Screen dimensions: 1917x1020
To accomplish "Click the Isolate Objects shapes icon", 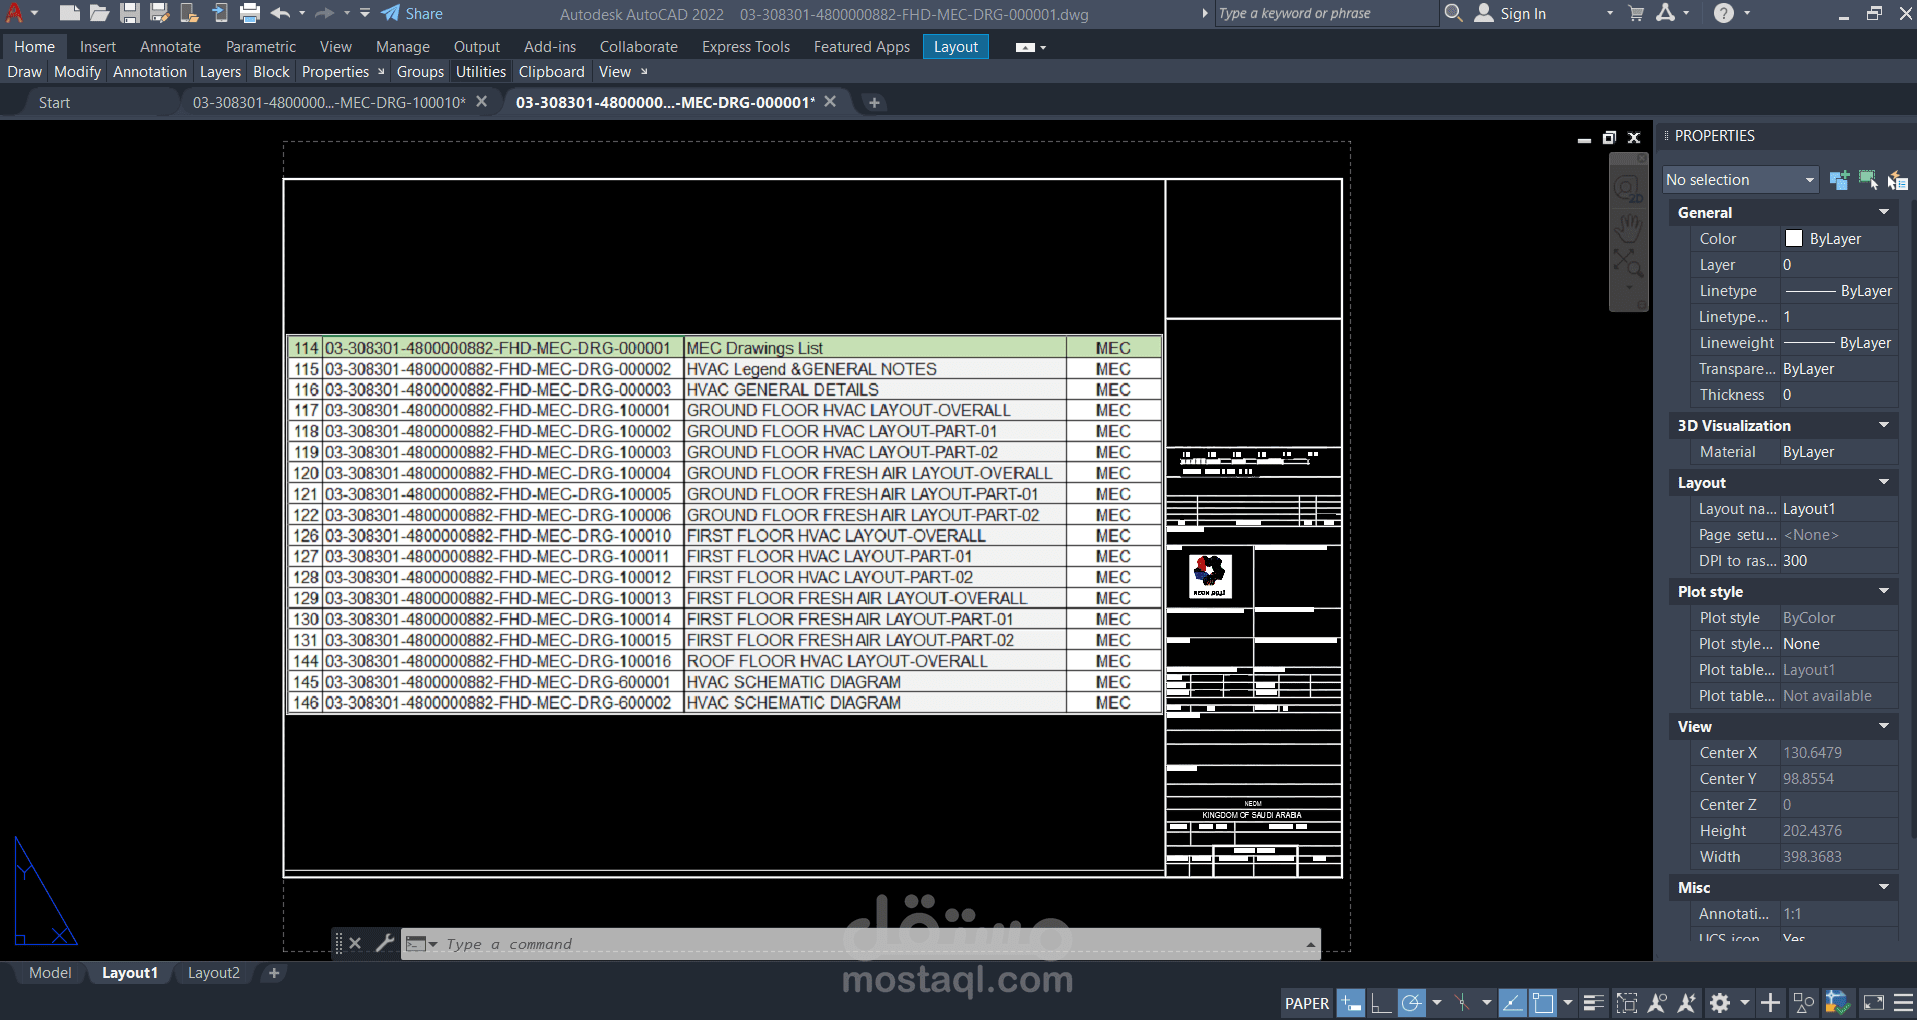I will coord(1804,1003).
